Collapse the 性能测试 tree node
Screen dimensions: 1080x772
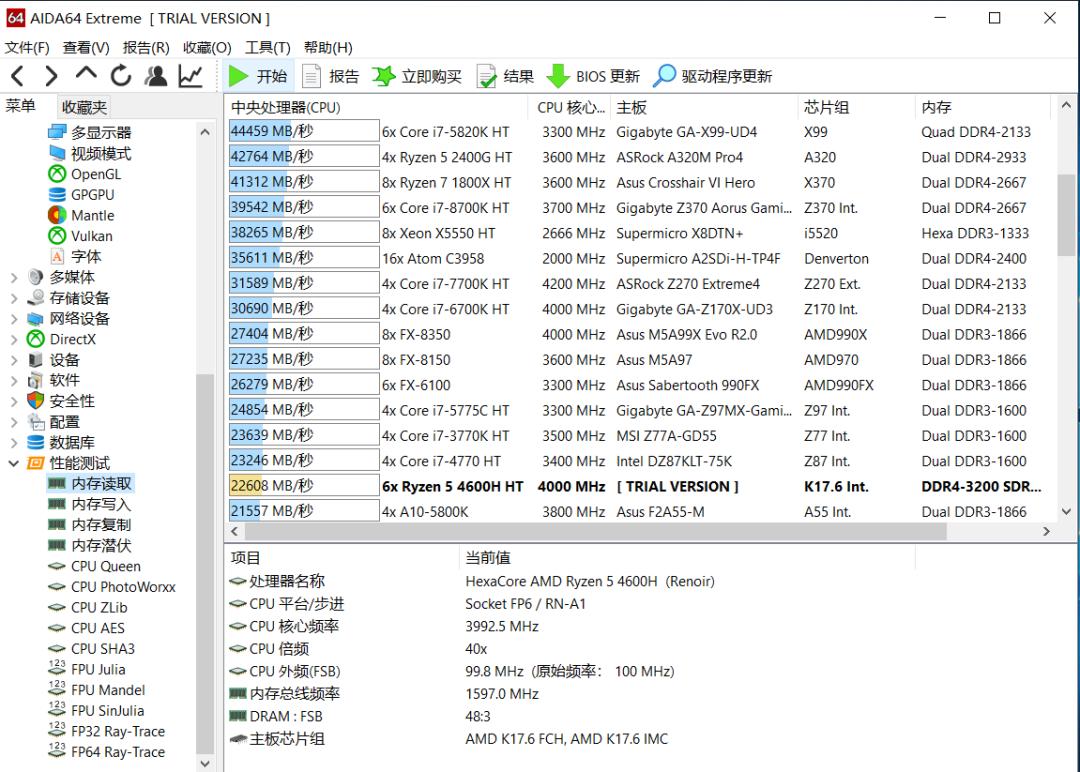click(14, 463)
